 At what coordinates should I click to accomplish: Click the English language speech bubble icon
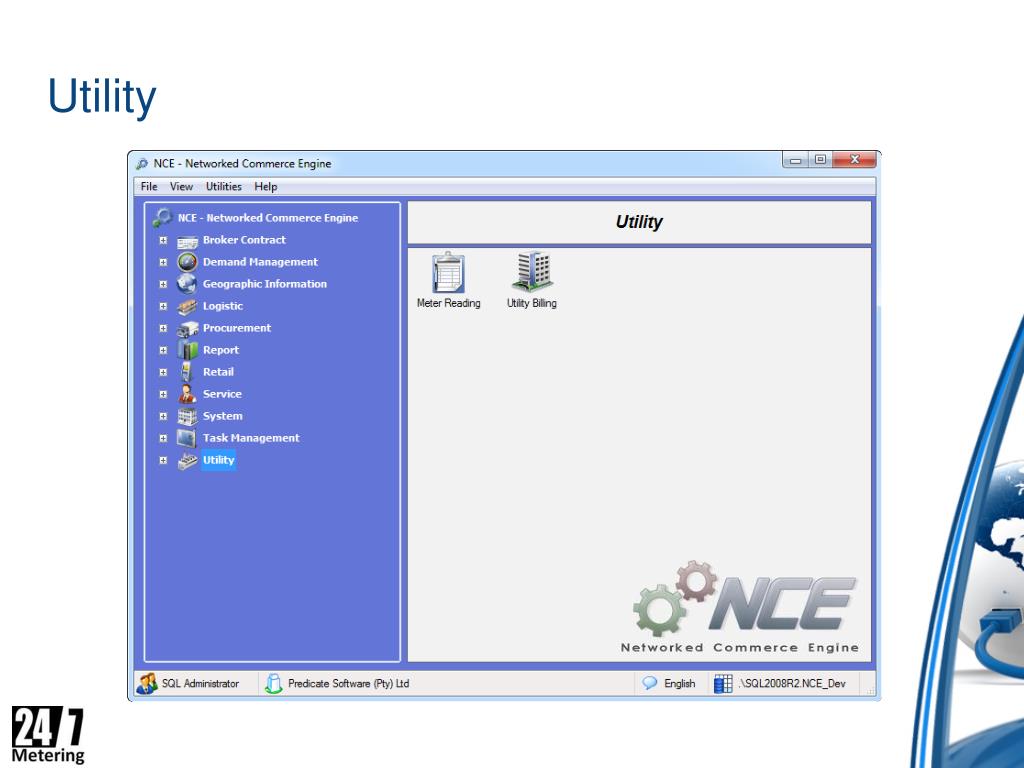click(x=650, y=683)
